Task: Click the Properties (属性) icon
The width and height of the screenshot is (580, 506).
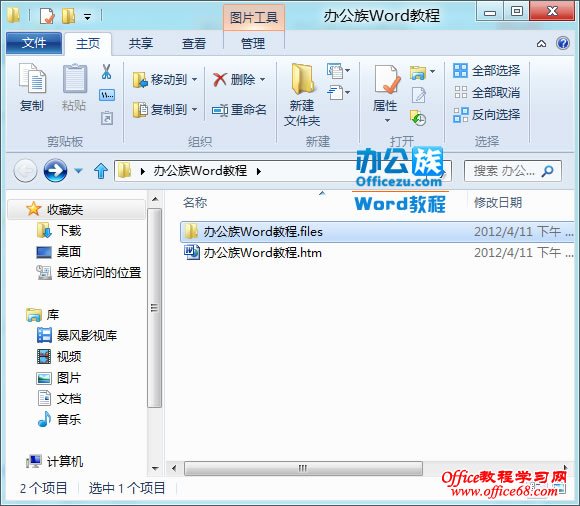Action: click(x=387, y=79)
